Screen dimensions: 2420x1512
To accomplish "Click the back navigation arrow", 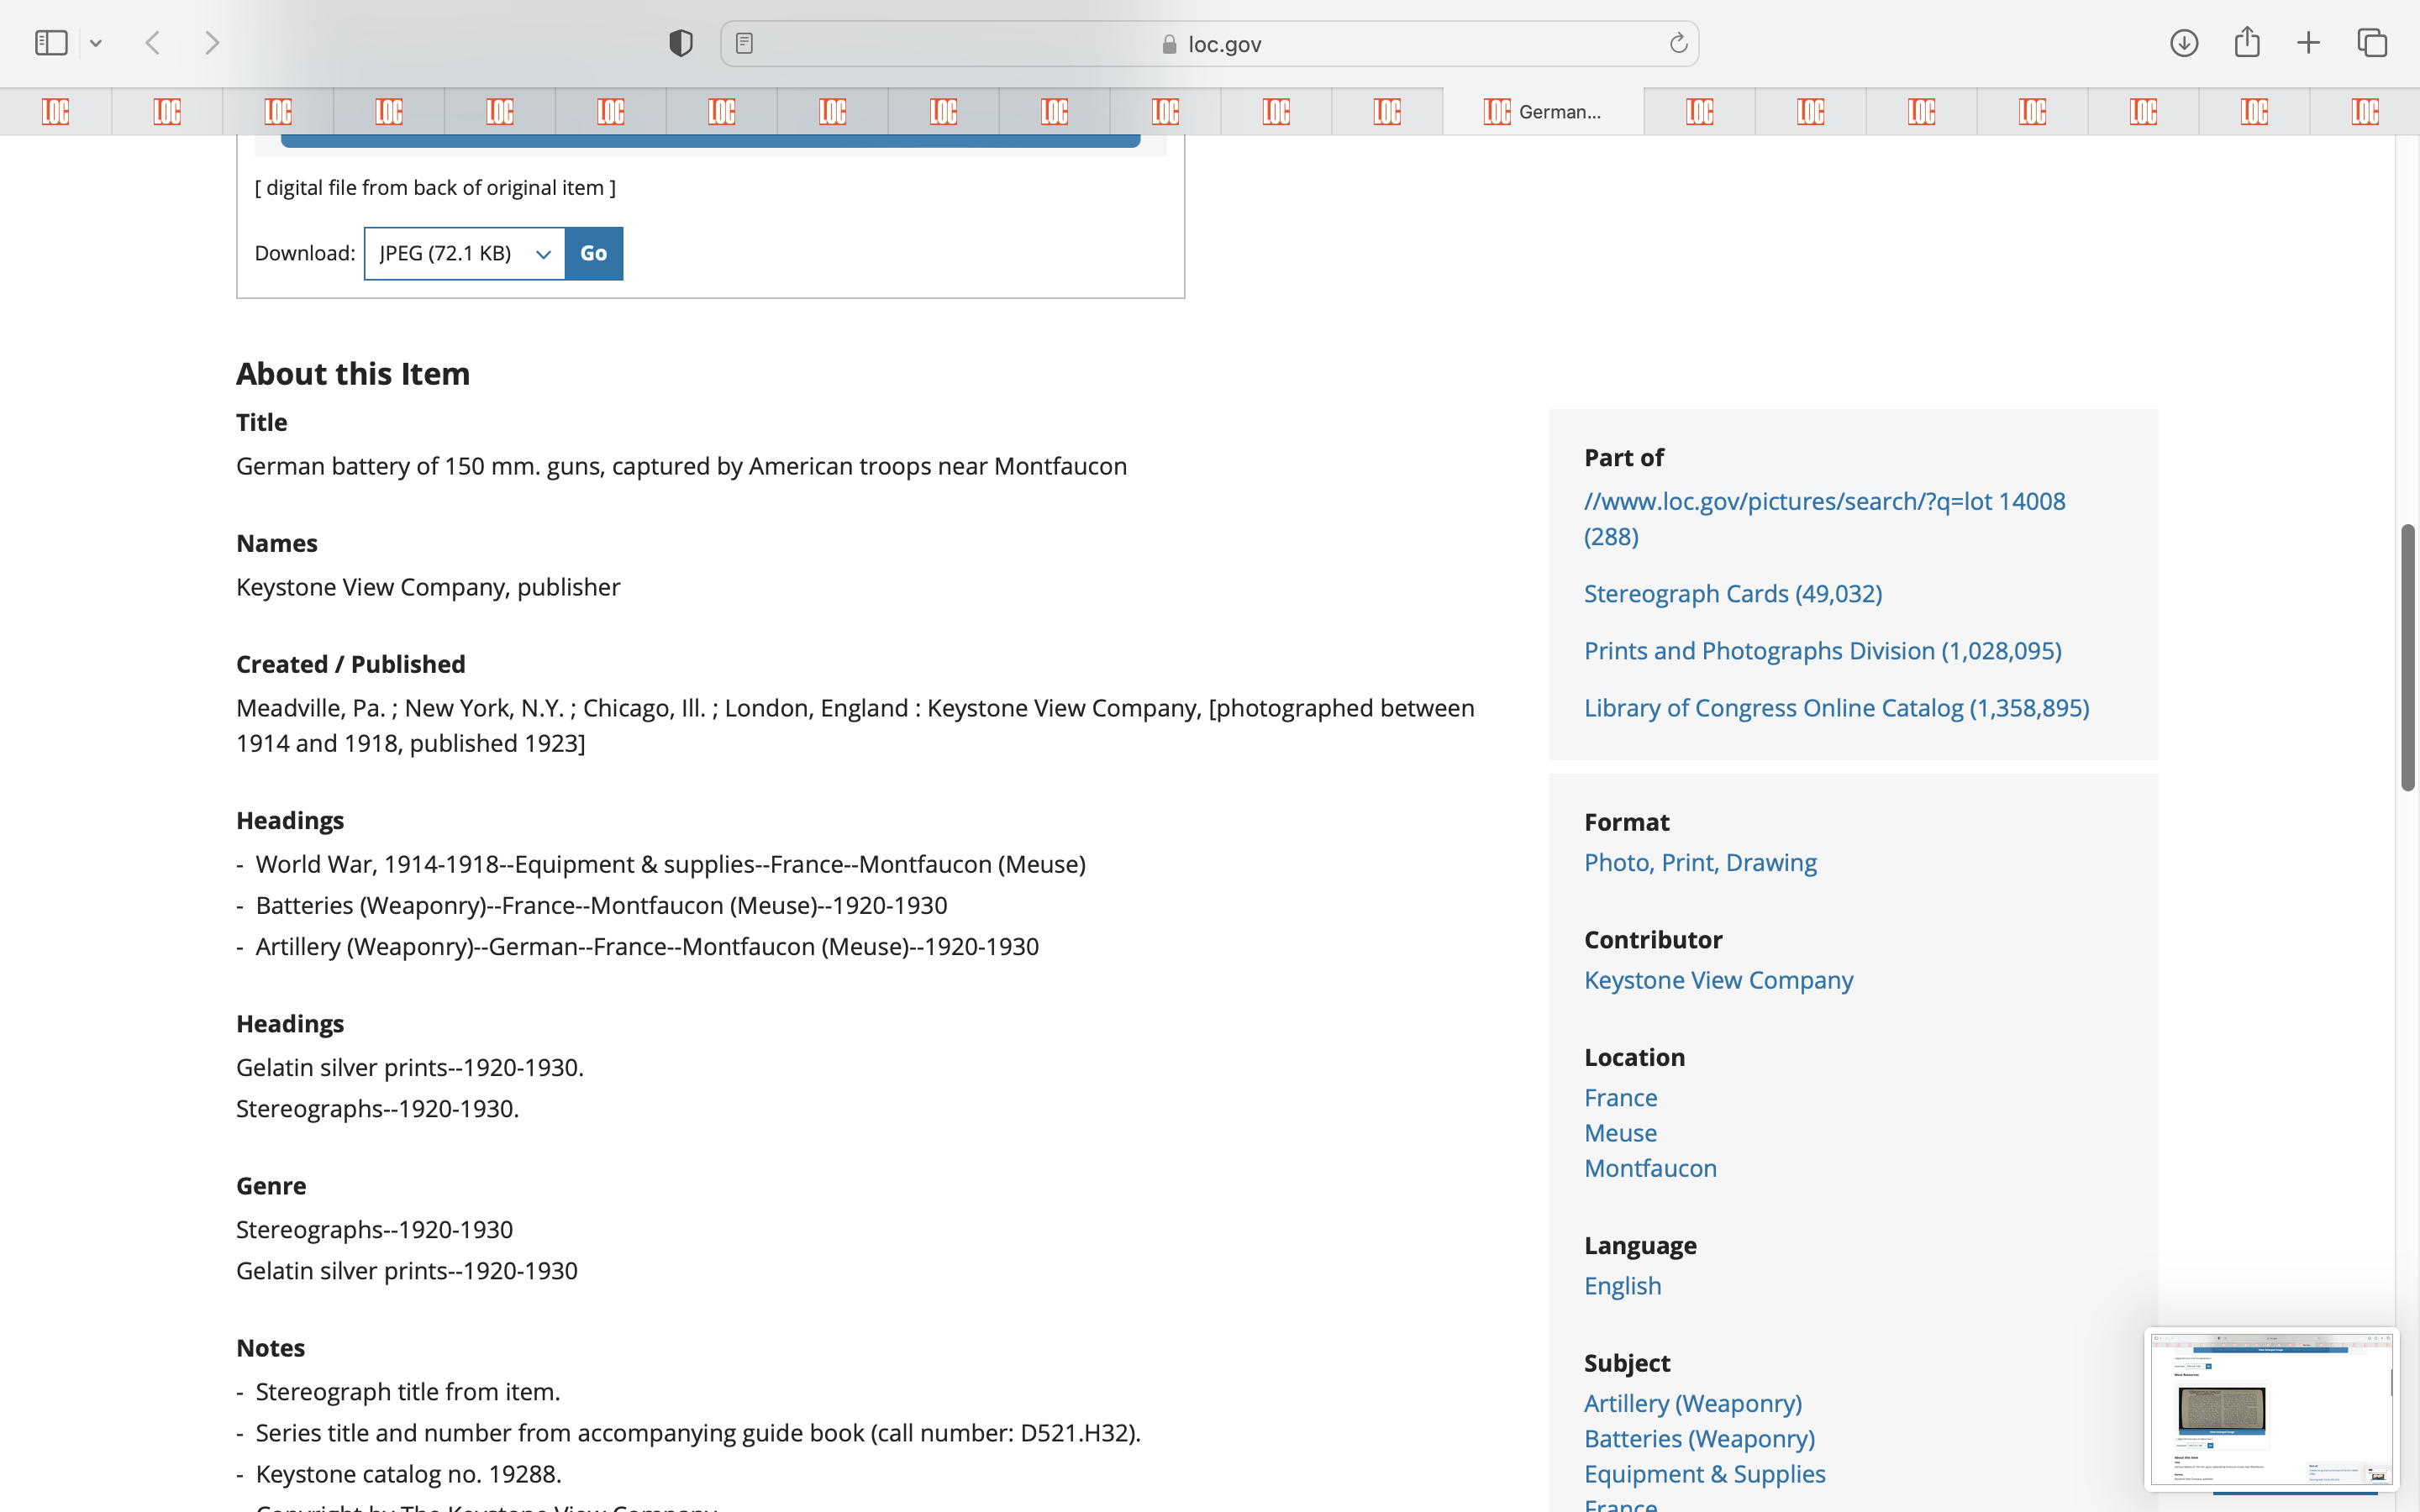I will pyautogui.click(x=153, y=43).
